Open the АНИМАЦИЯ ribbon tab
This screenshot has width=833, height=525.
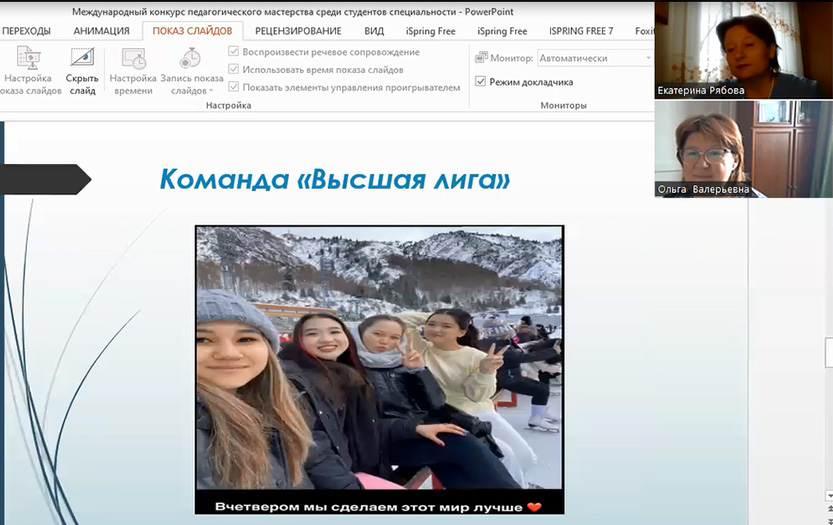click(101, 31)
